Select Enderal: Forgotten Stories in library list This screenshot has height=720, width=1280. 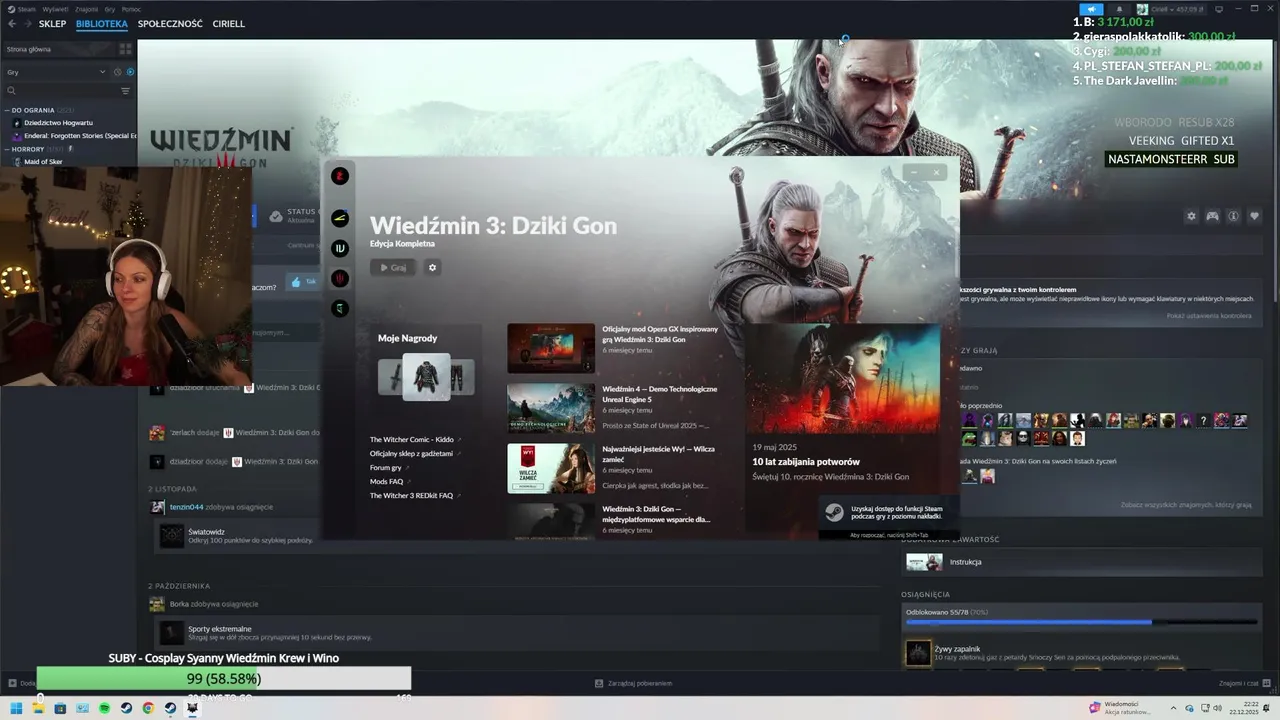[x=74, y=136]
